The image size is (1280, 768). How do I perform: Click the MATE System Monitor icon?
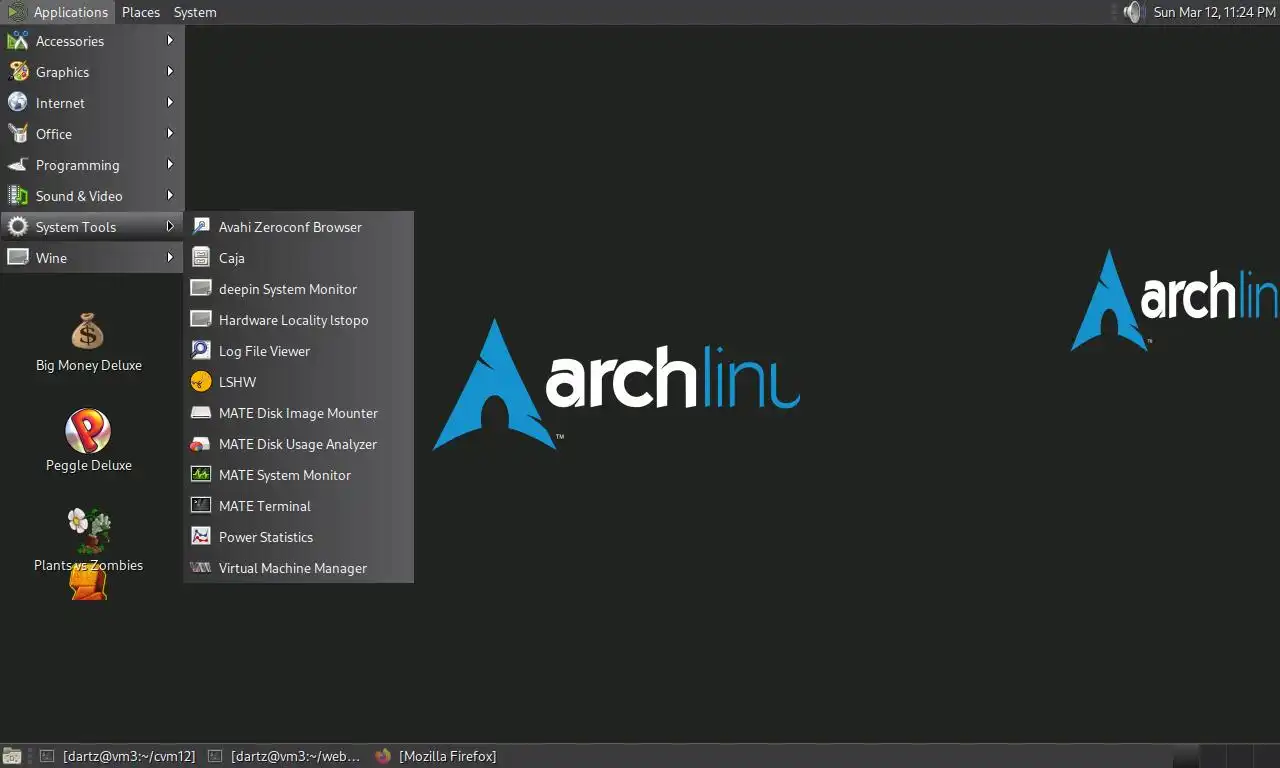click(x=201, y=475)
